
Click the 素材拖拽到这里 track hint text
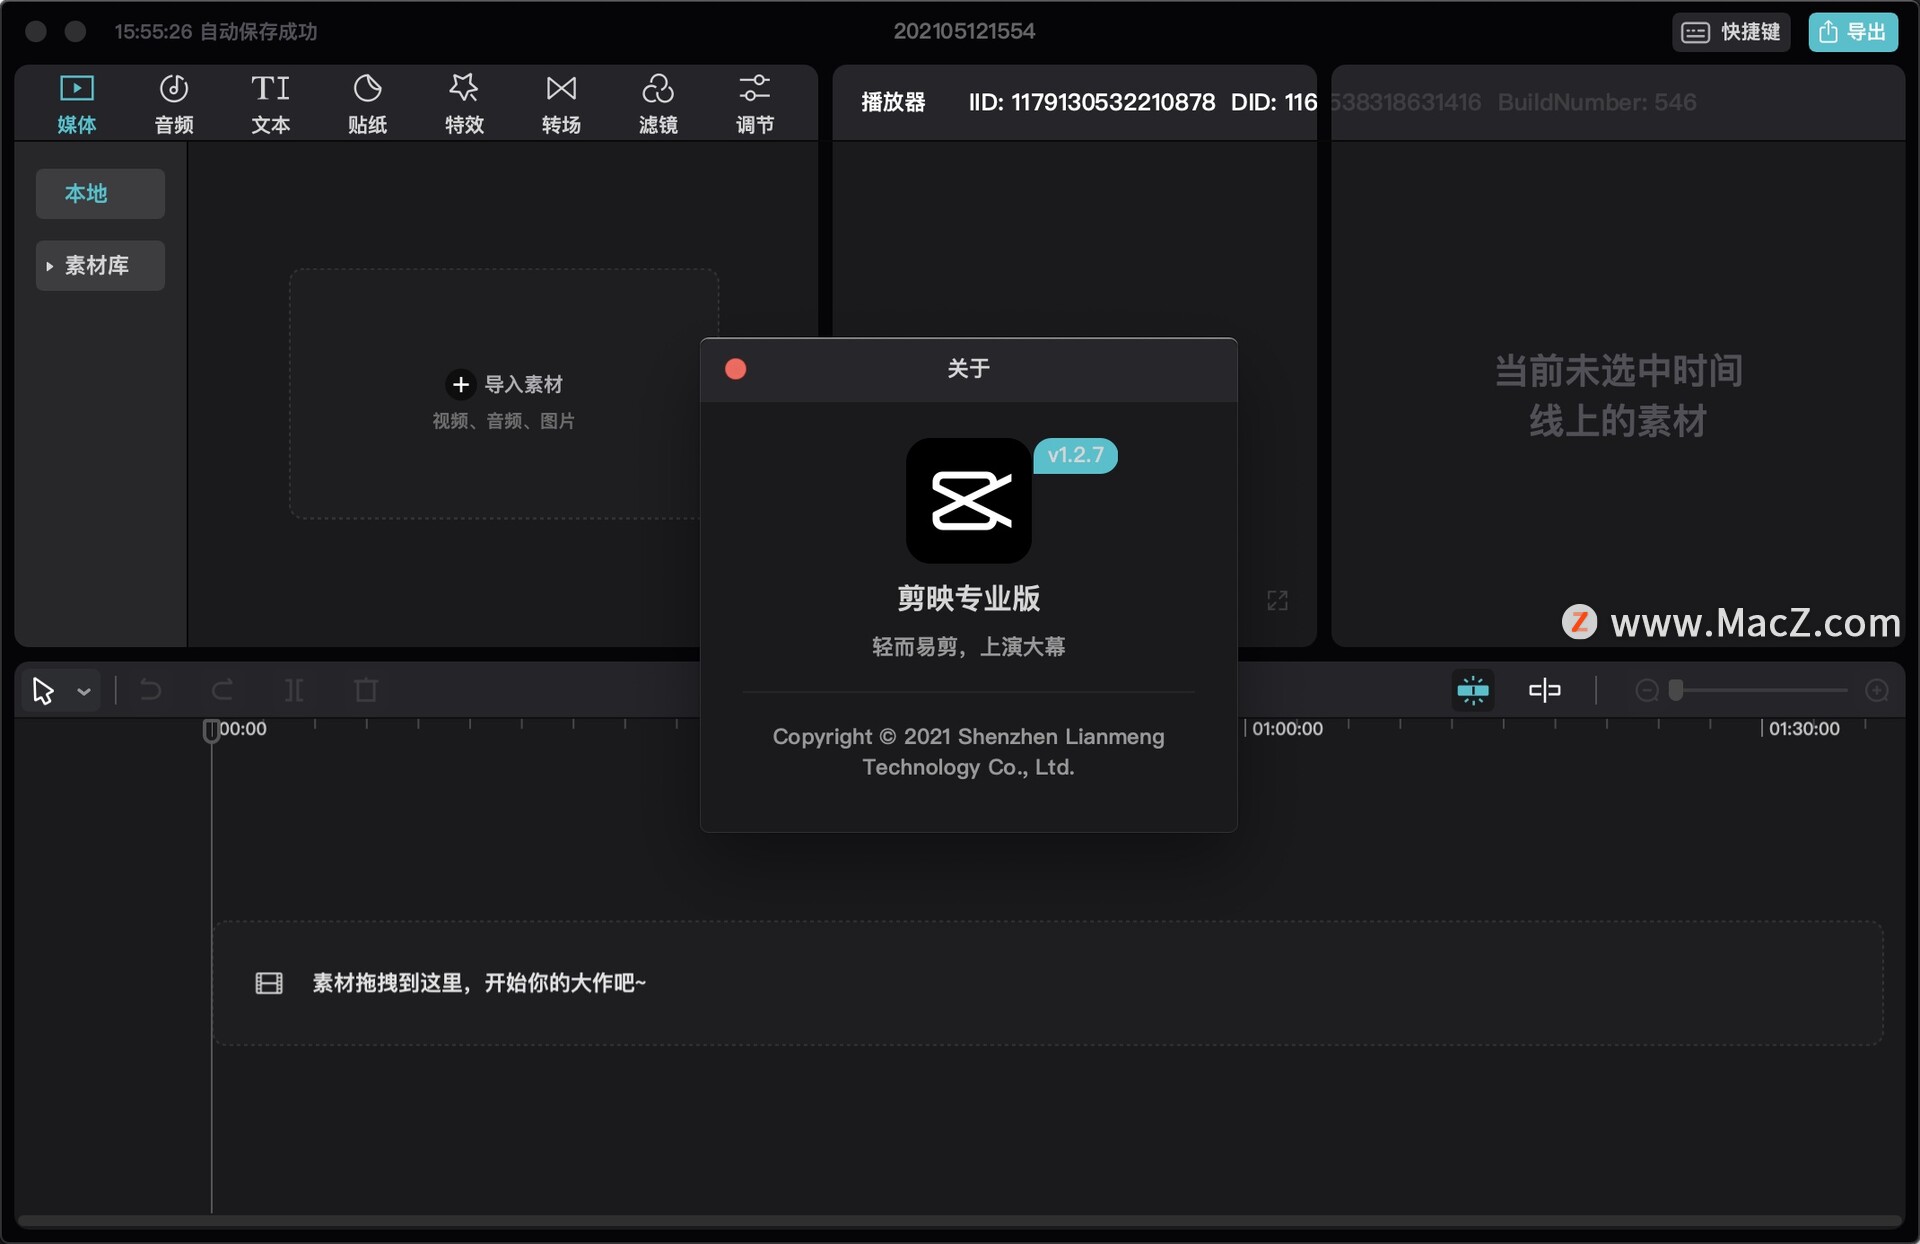click(479, 983)
